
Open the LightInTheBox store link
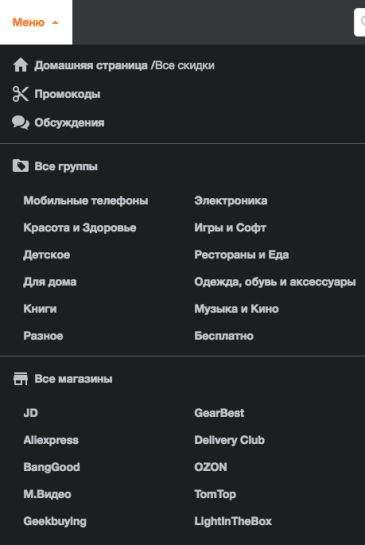click(x=233, y=521)
